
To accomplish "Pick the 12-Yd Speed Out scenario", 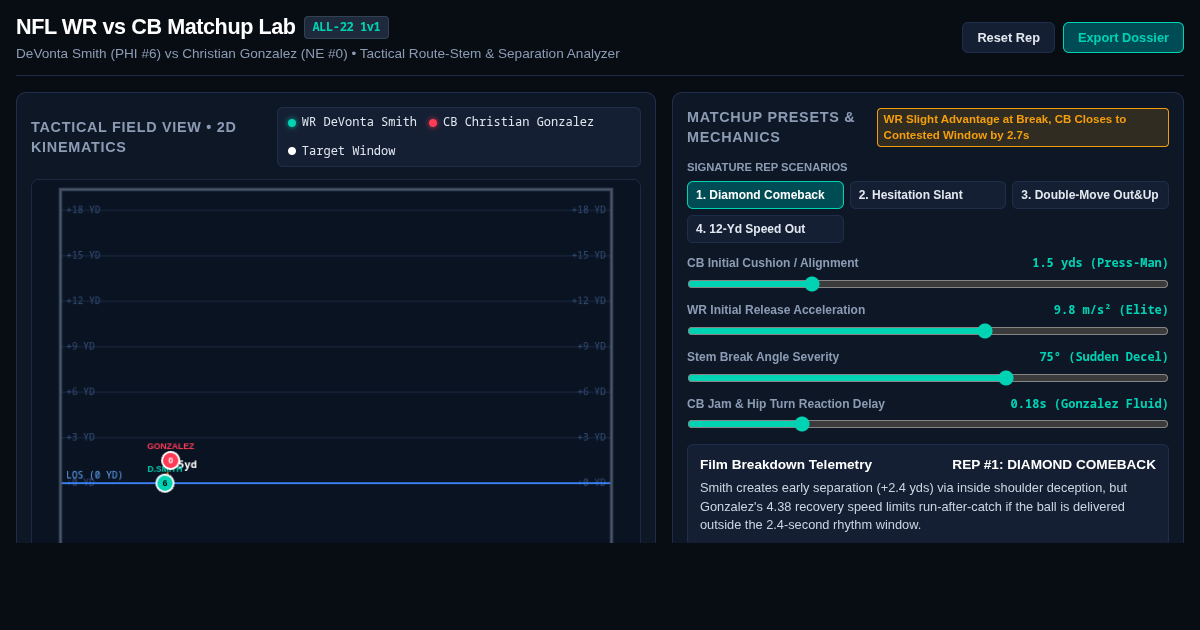I will coord(765,229).
